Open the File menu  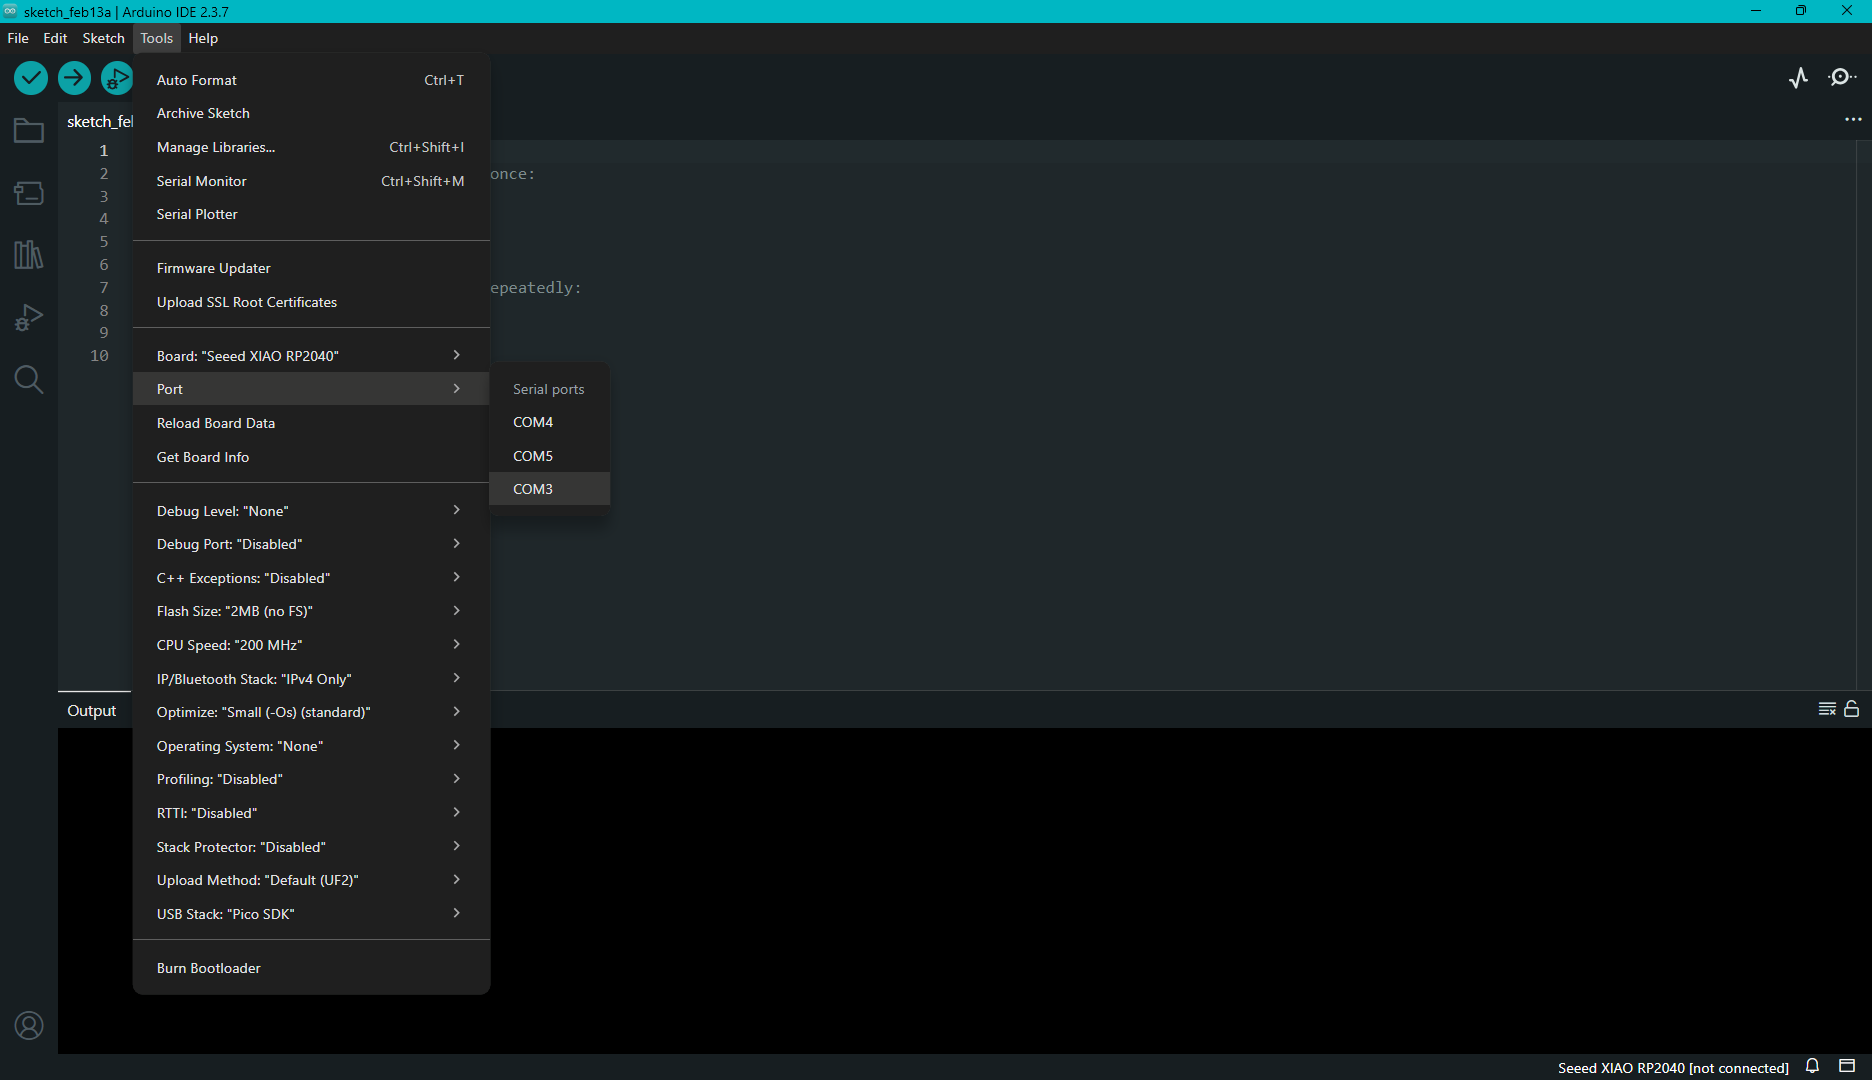point(18,38)
